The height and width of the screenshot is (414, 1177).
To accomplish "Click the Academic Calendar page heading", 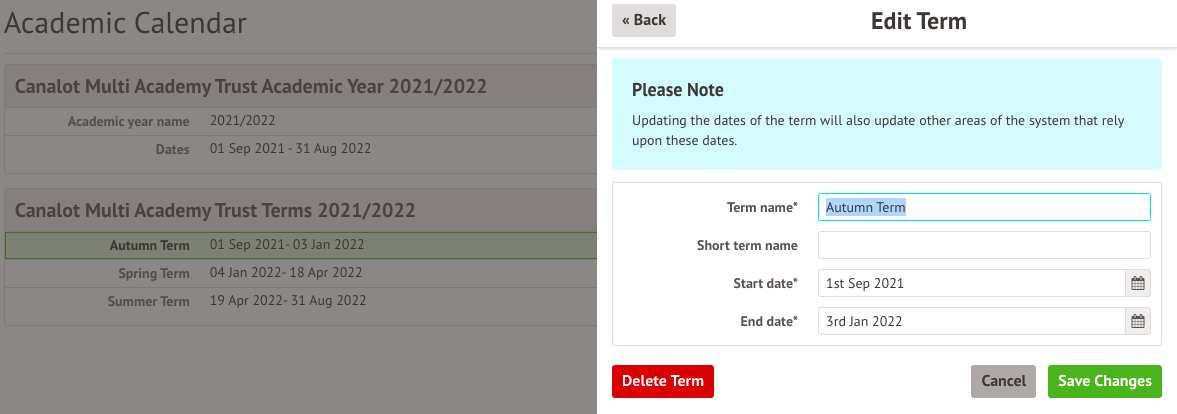I will click(125, 23).
